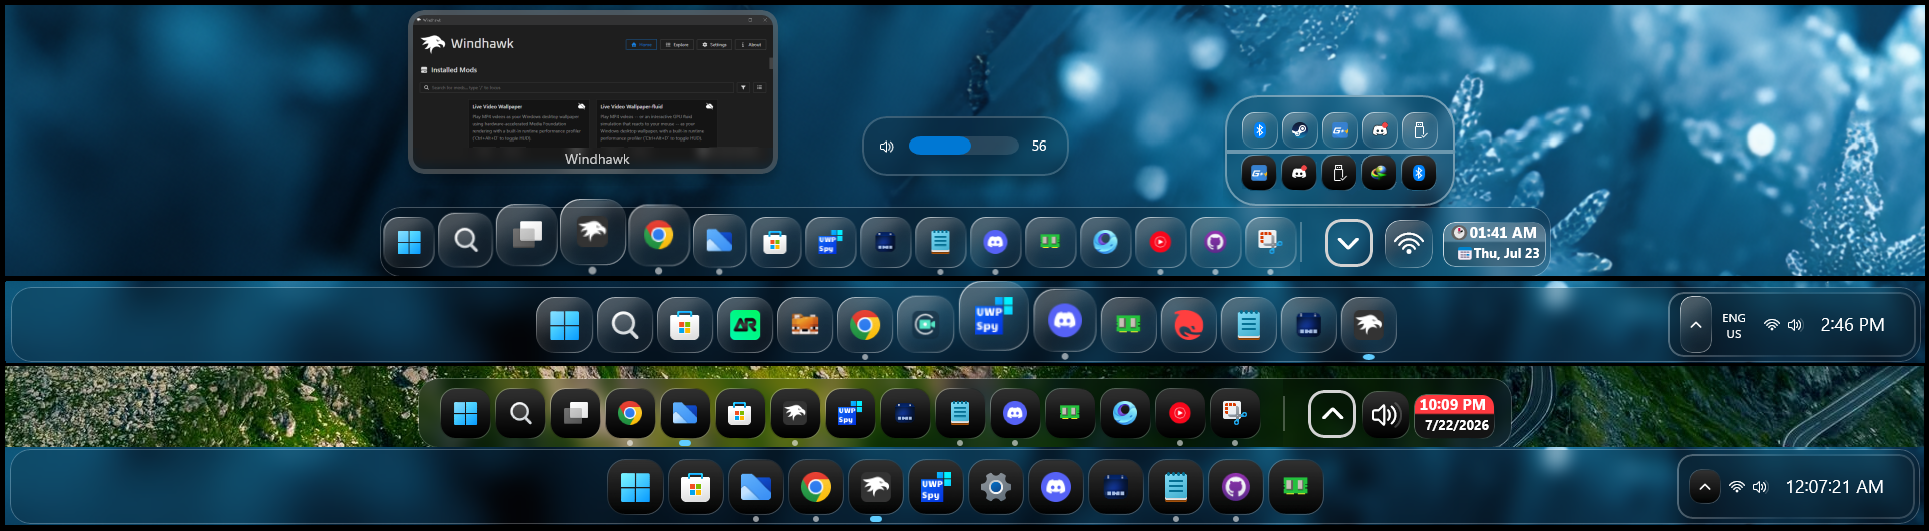Open Snipping Tool in the 01:41 AM taskbar

[1270, 242]
